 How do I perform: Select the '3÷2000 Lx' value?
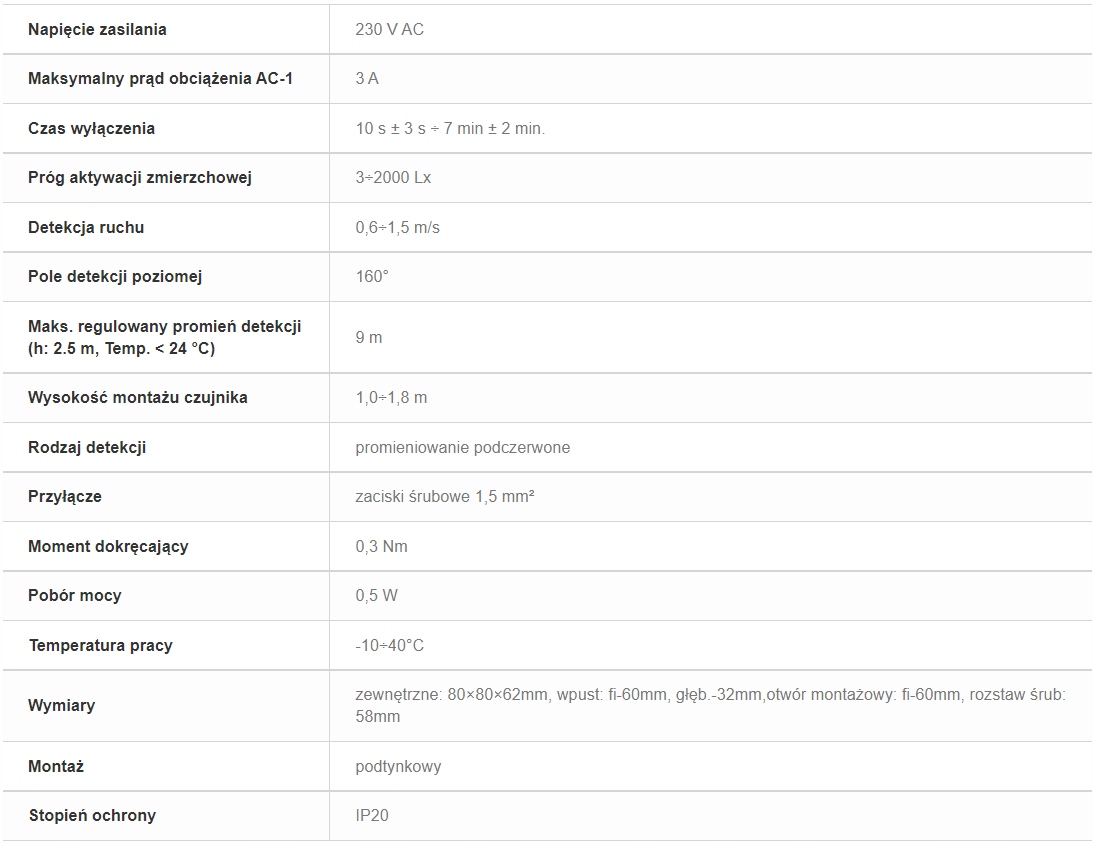coord(393,177)
